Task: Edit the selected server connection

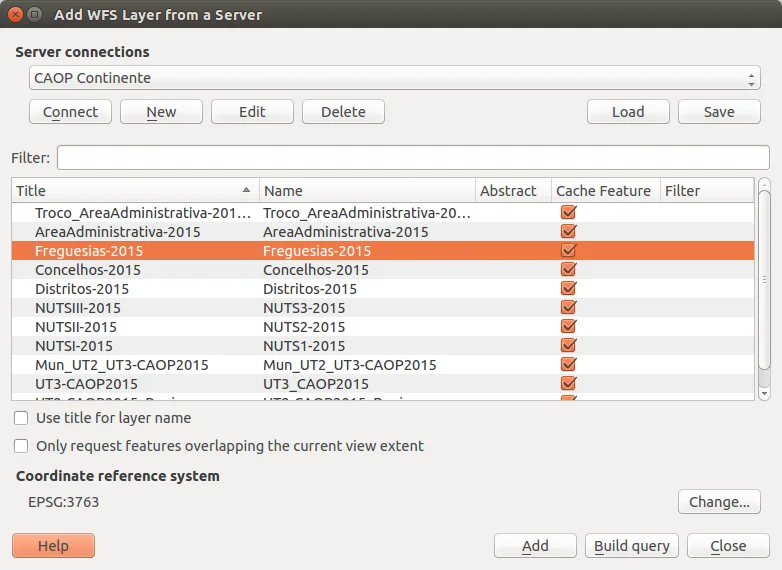Action: pos(252,112)
